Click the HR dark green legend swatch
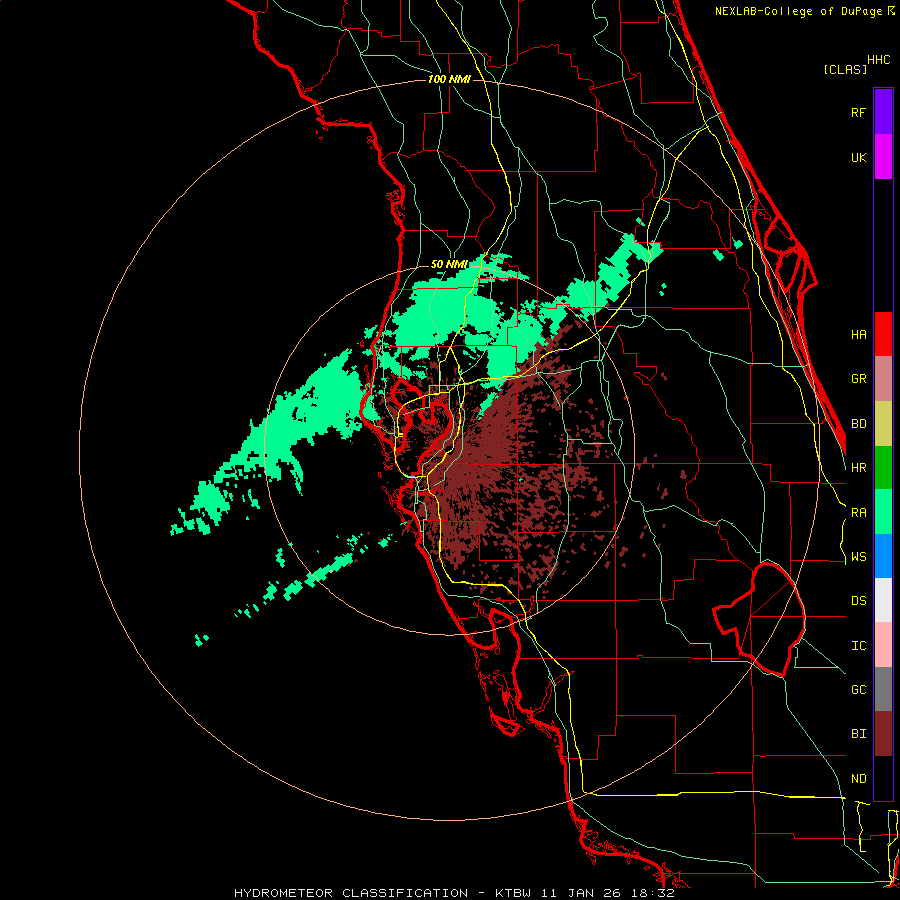Viewport: 900px width, 900px height. [883, 468]
